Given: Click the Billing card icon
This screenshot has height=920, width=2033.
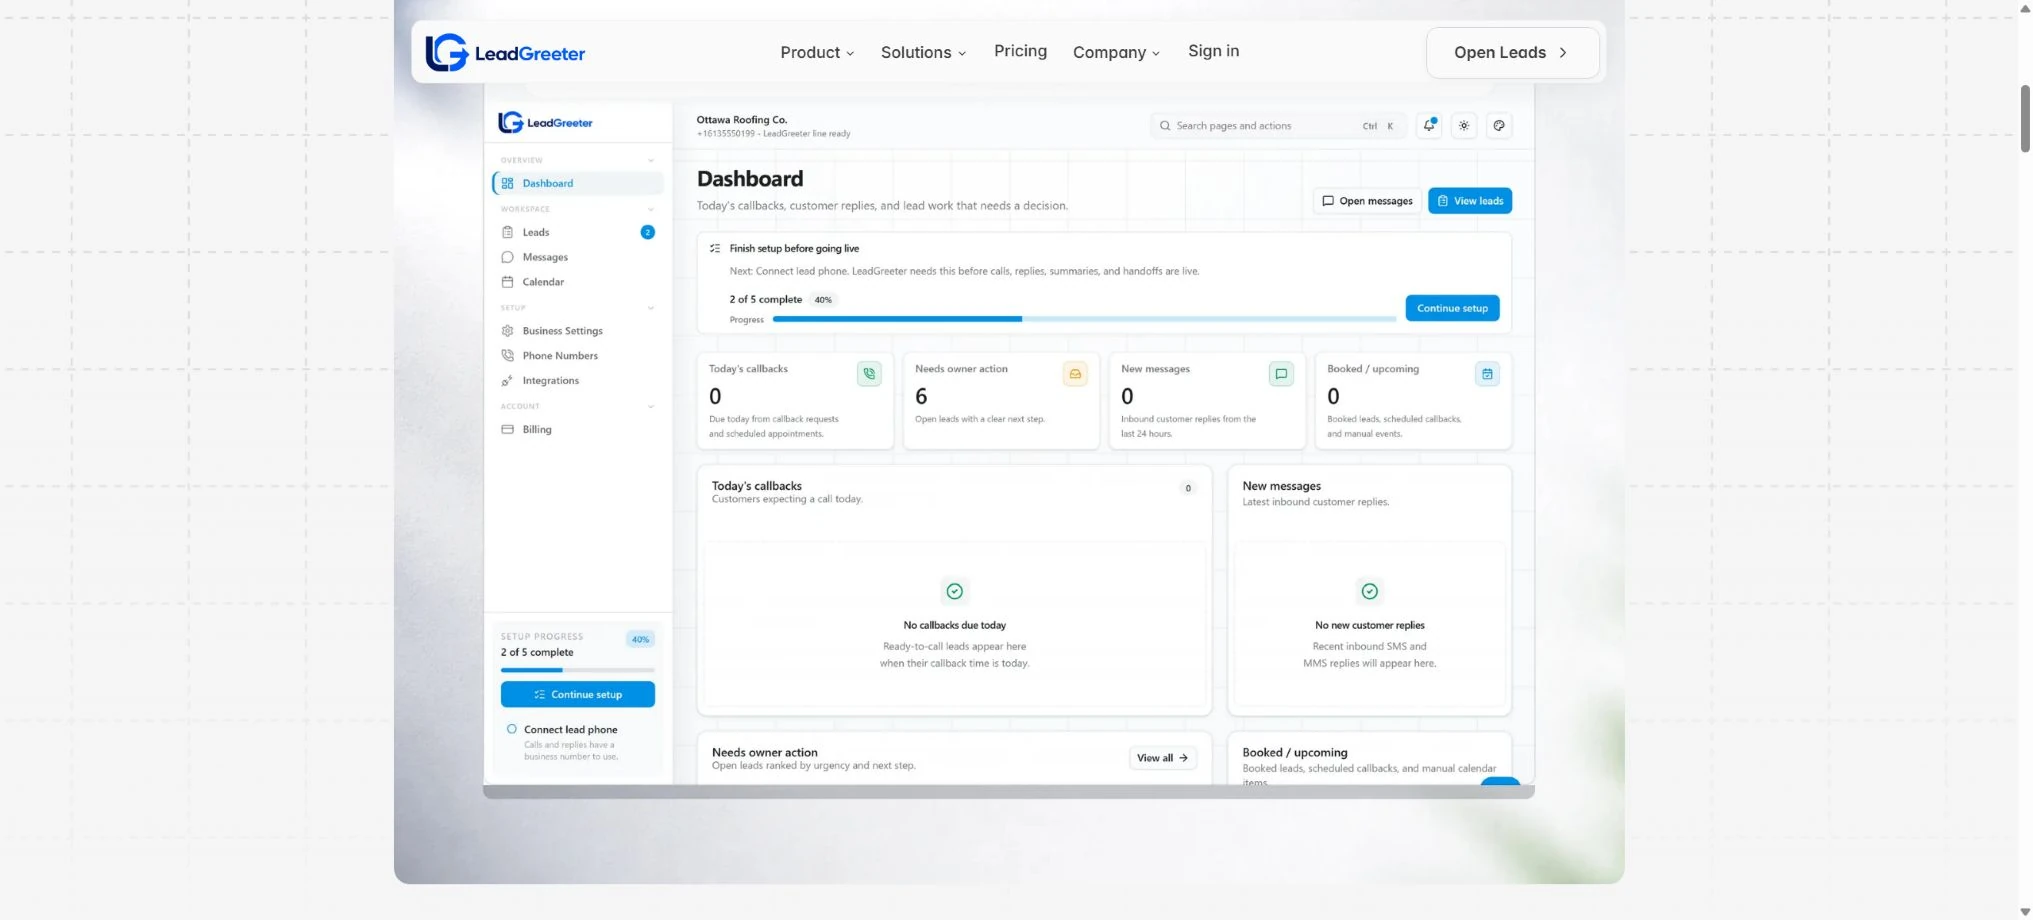Looking at the screenshot, I should (507, 430).
